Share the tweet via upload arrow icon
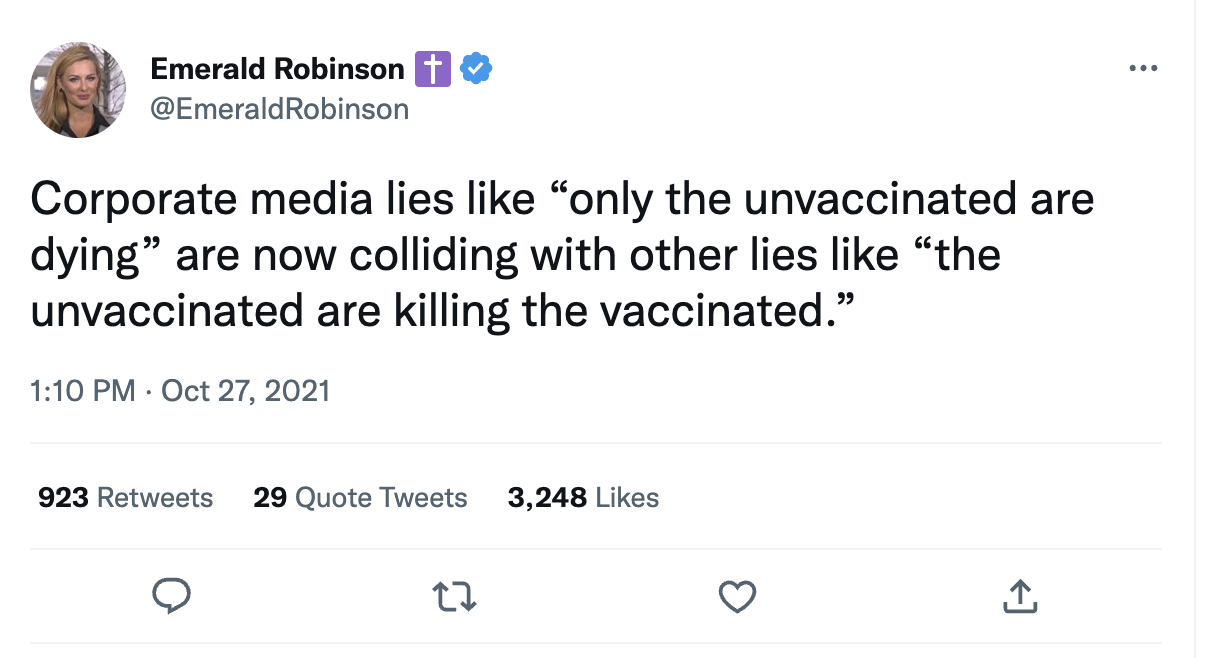Screen dimensions: 1216x658 1019,597
